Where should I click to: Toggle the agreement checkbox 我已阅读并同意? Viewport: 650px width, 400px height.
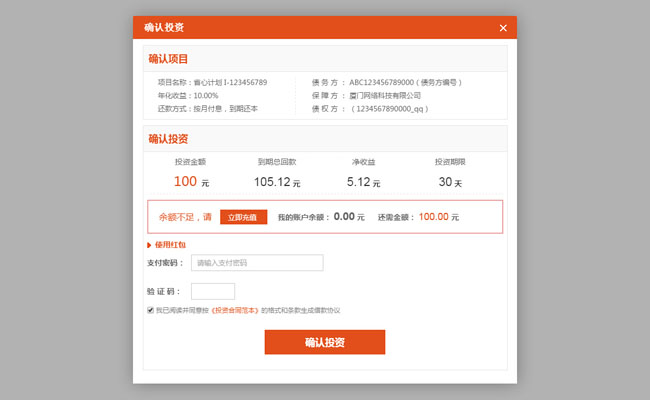click(150, 310)
